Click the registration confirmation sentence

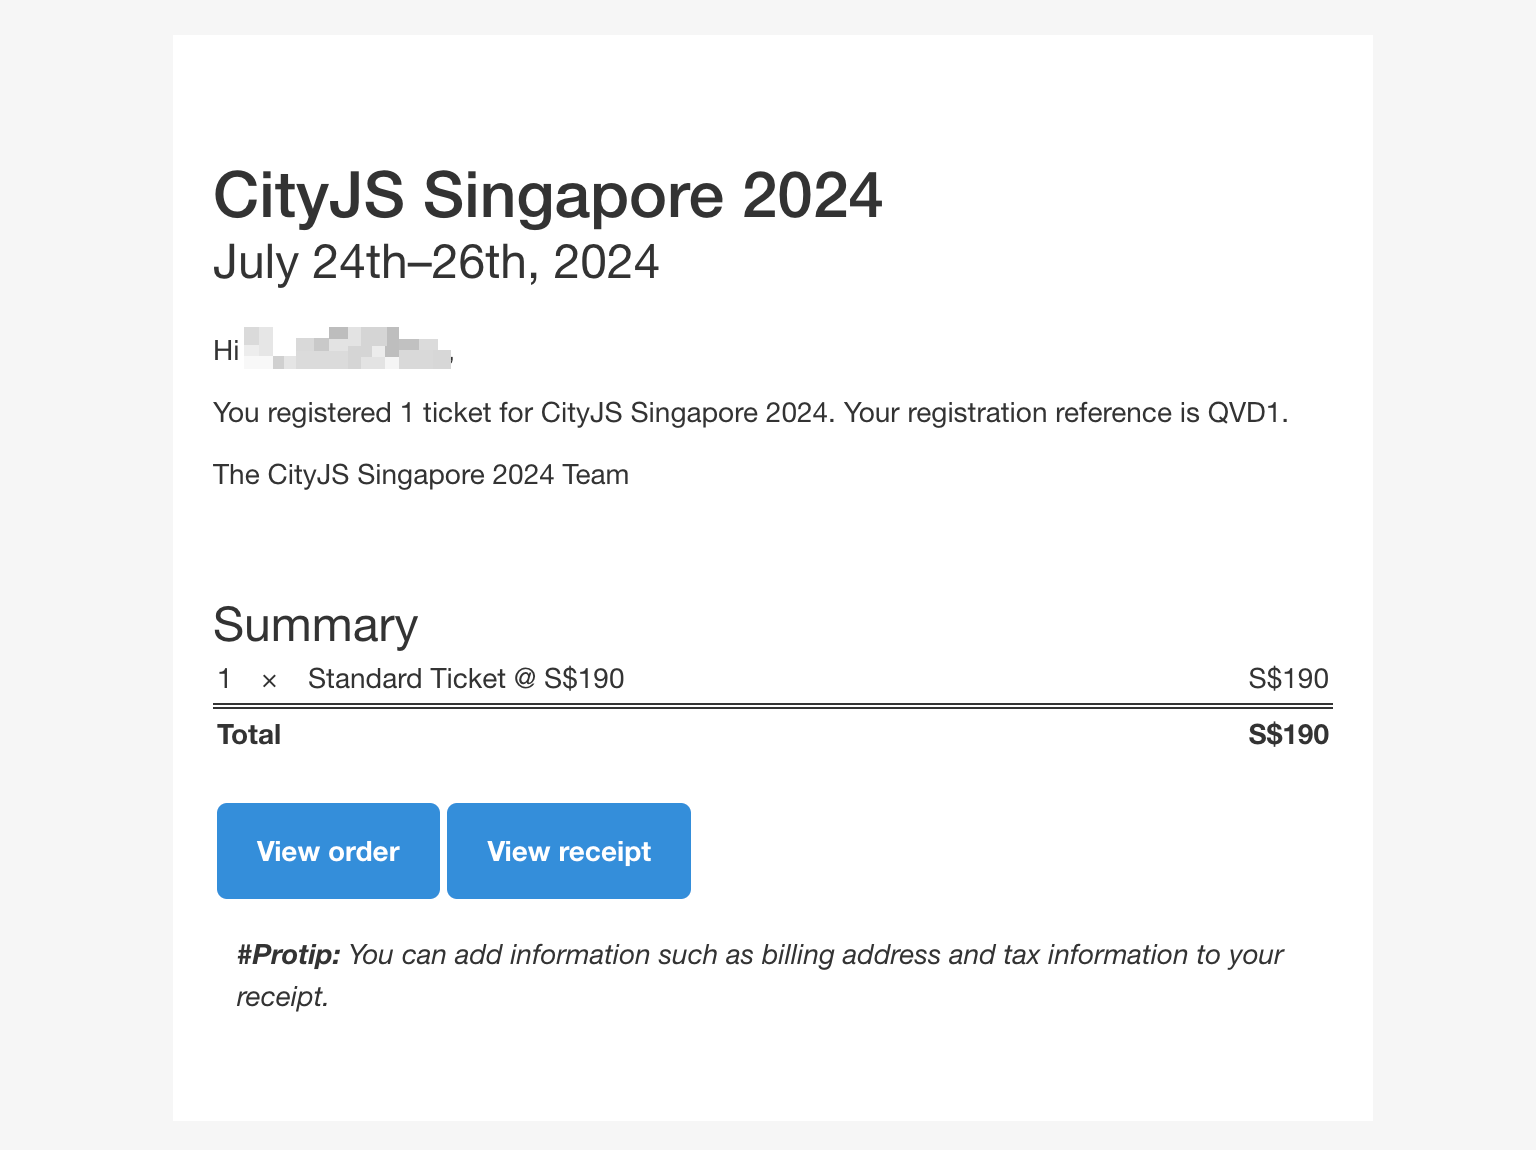(750, 412)
